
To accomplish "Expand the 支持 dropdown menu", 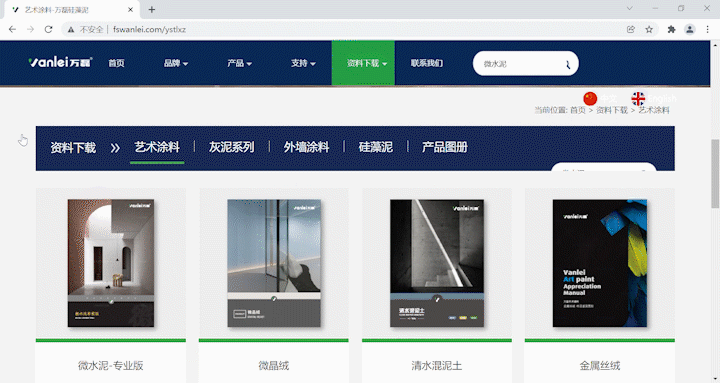I will click(303, 63).
